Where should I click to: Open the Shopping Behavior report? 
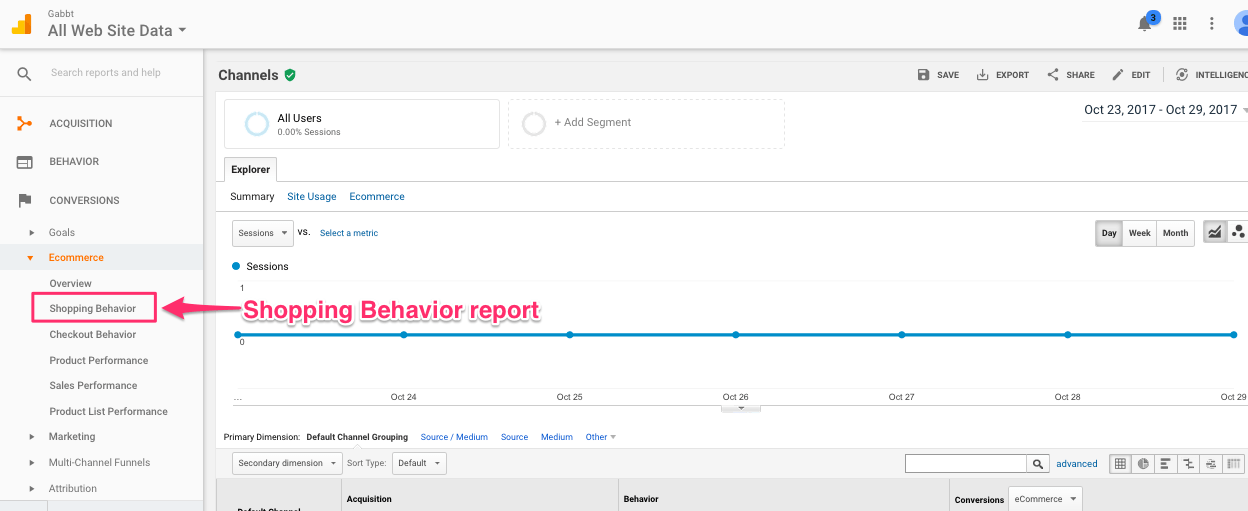point(93,309)
